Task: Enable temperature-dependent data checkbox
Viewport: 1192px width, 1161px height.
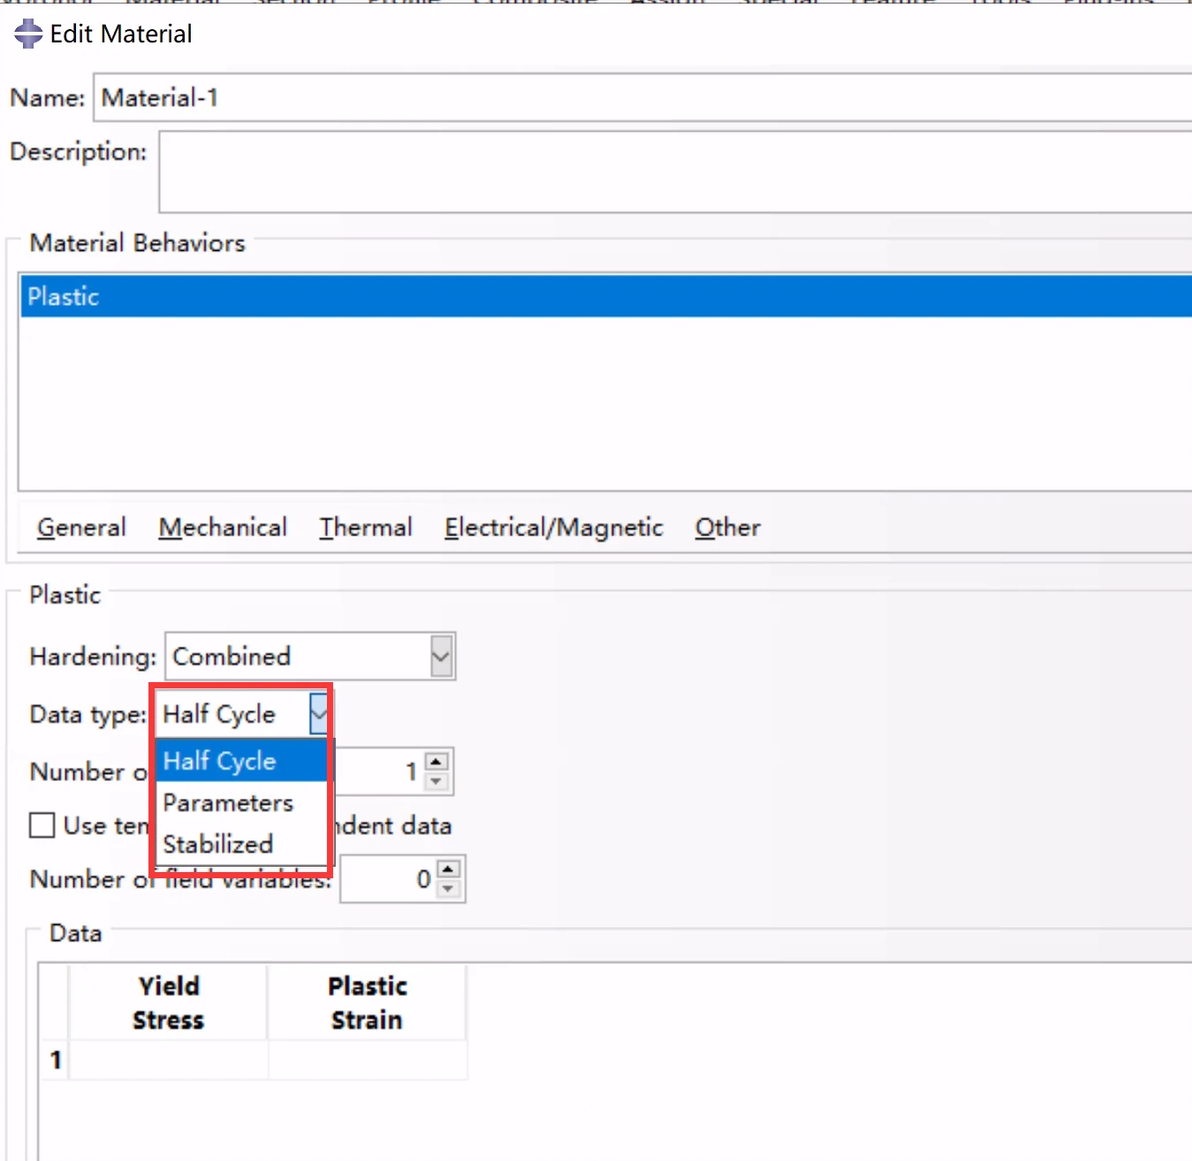Action: click(42, 825)
